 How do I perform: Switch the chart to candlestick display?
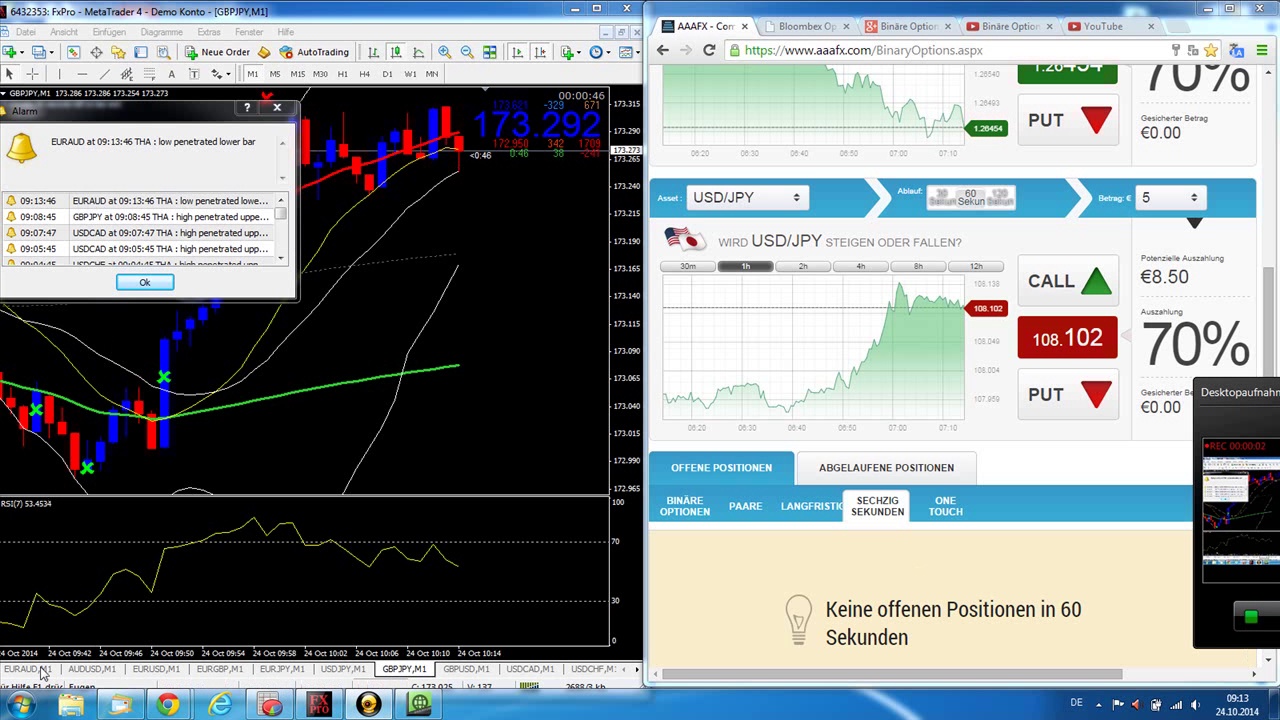(396, 52)
